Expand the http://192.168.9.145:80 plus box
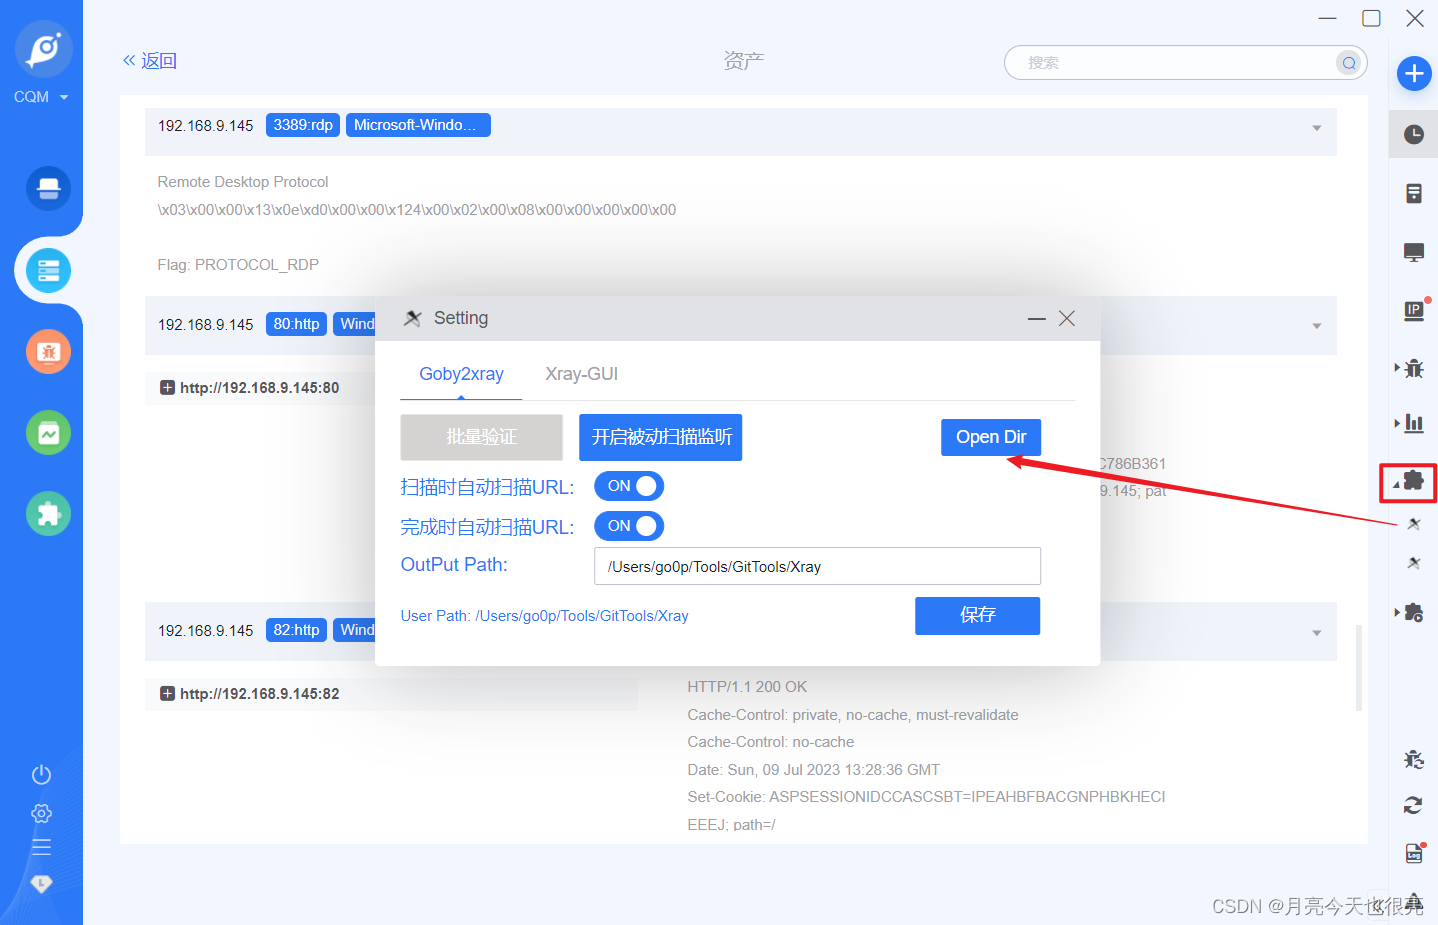The image size is (1438, 925). (167, 387)
